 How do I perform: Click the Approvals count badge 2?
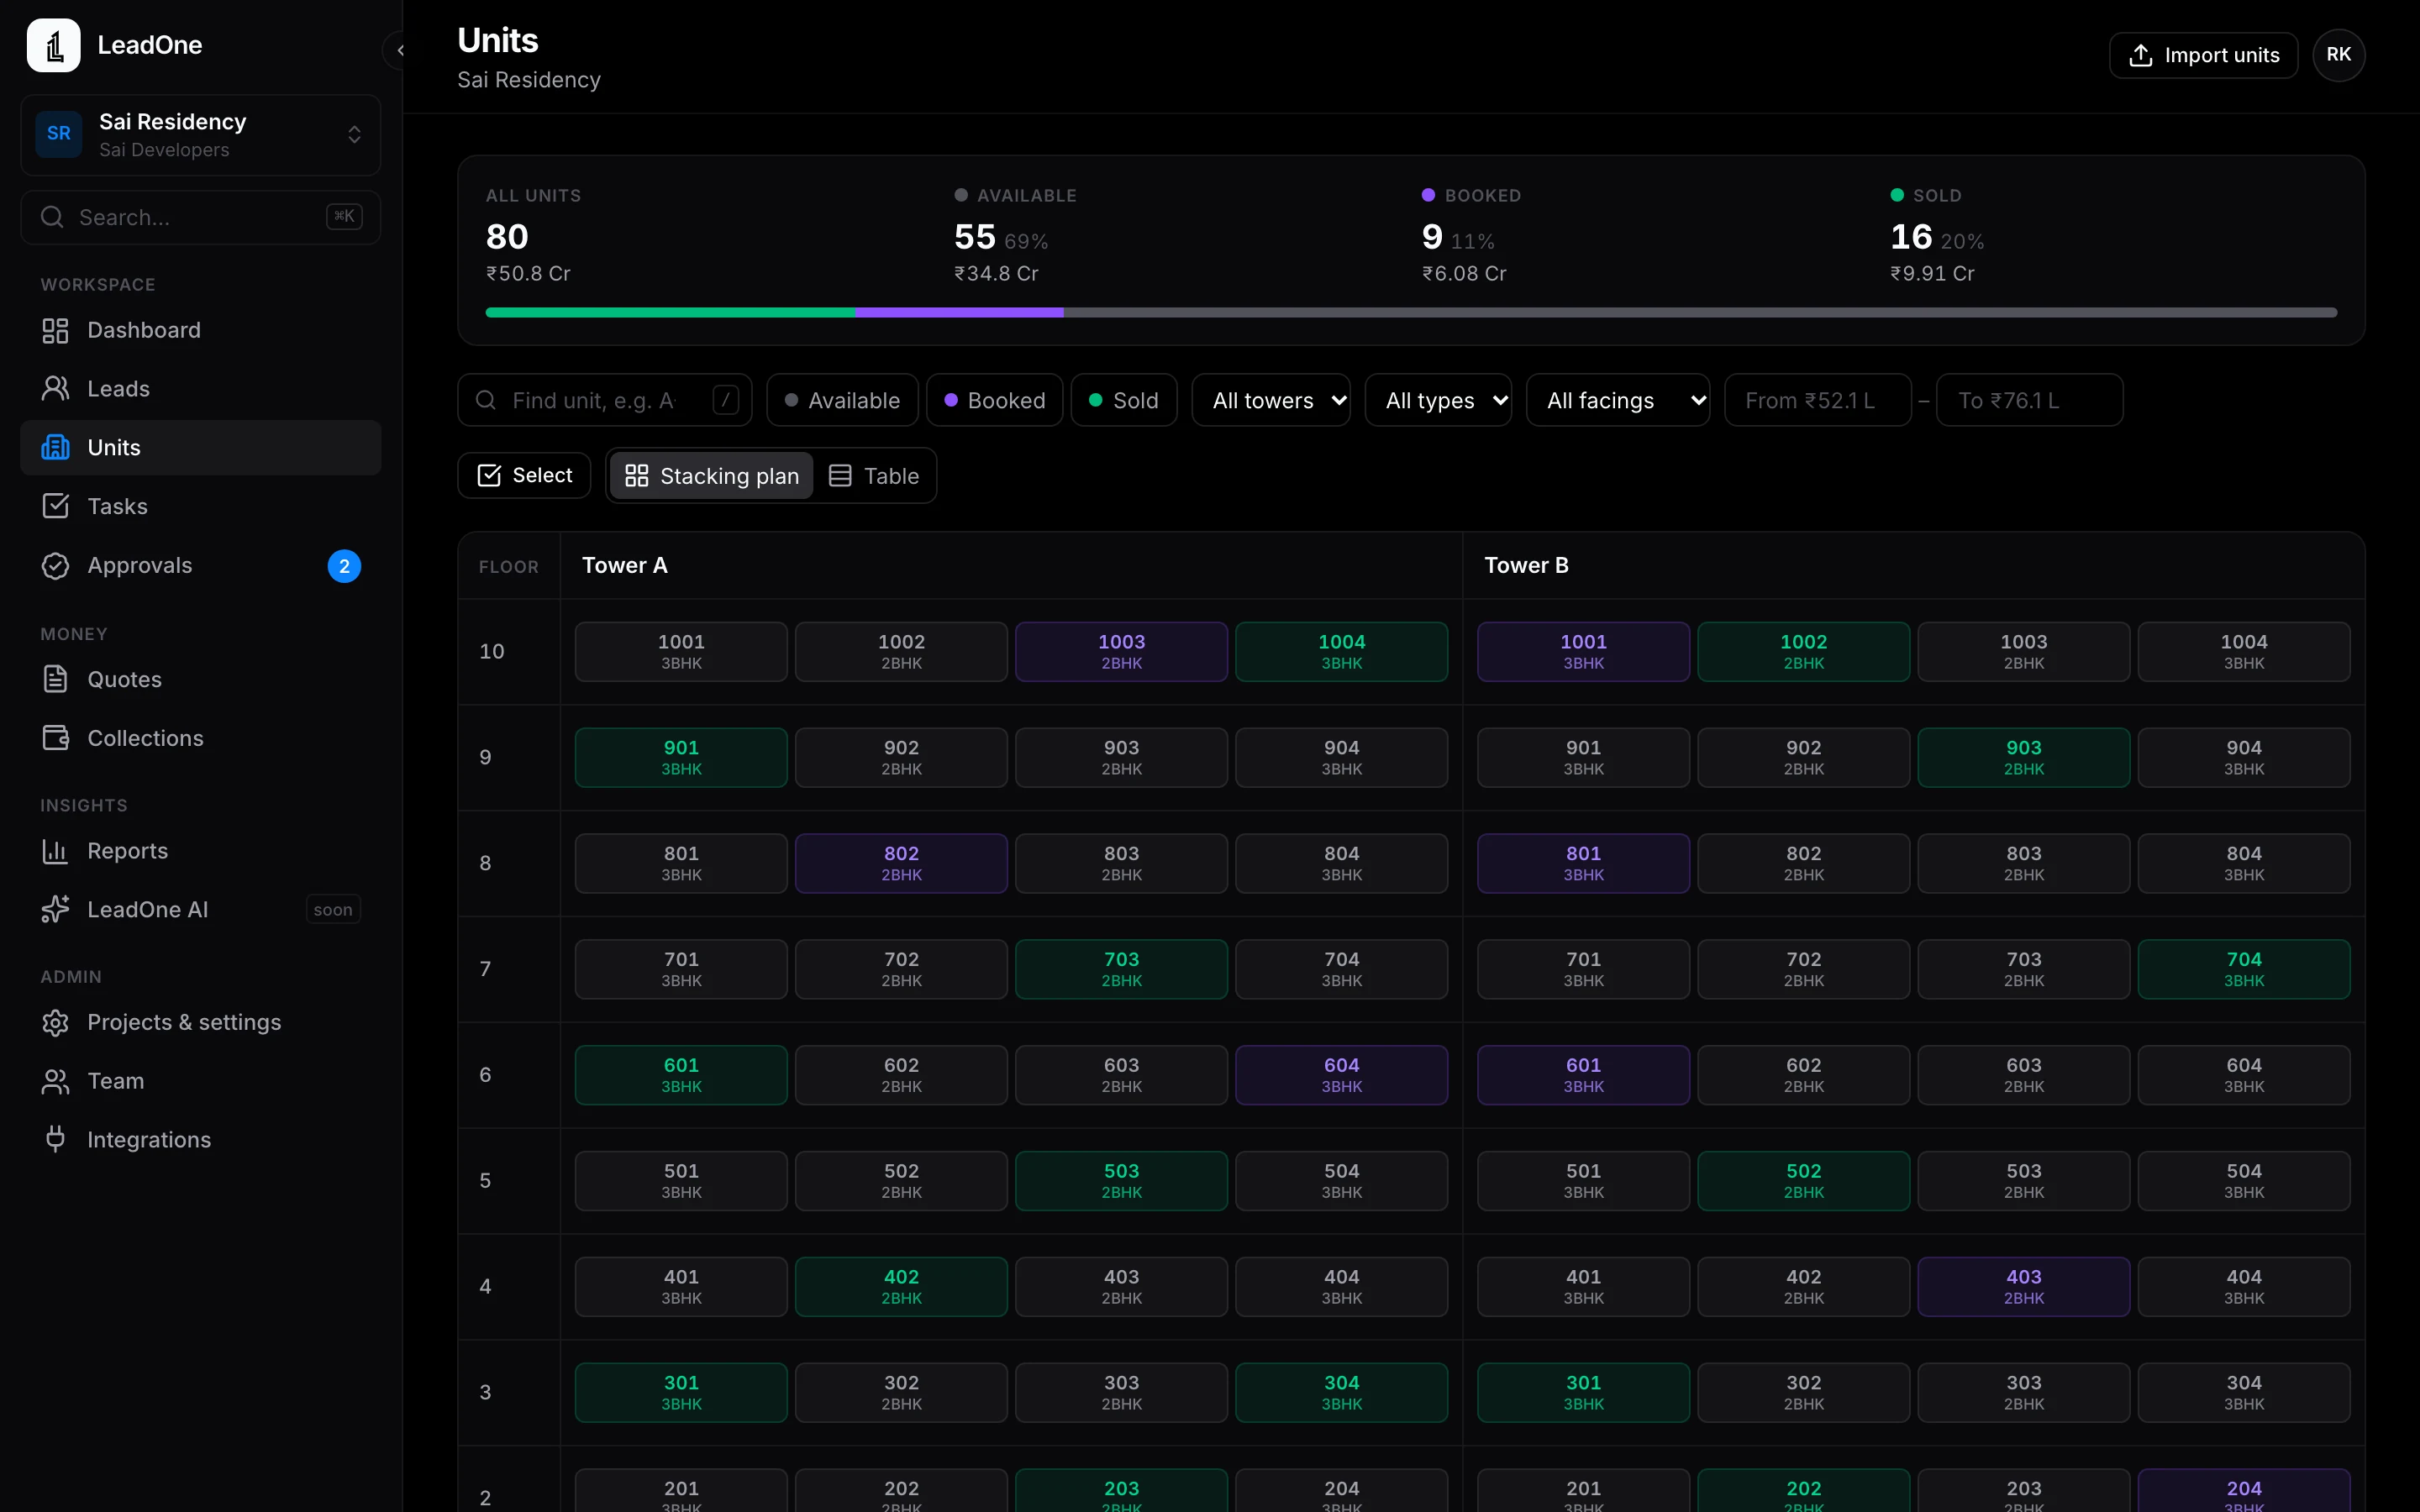[344, 566]
